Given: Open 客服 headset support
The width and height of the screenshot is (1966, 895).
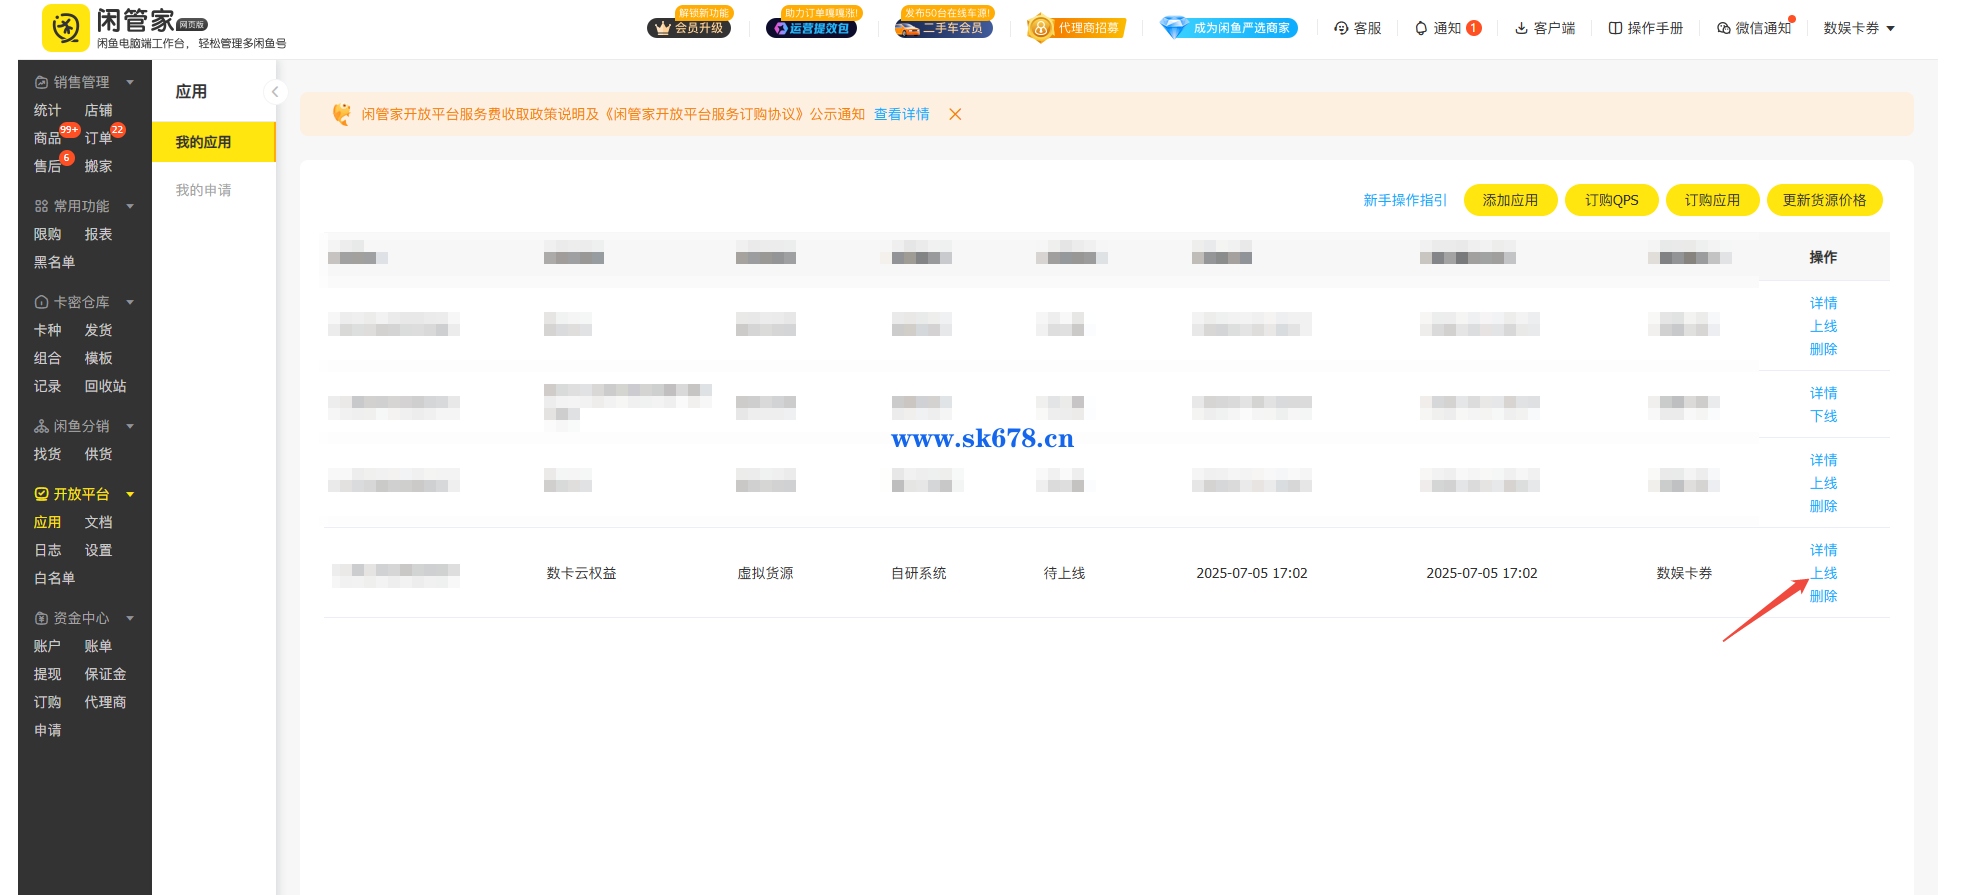Looking at the screenshot, I should pos(1357,28).
